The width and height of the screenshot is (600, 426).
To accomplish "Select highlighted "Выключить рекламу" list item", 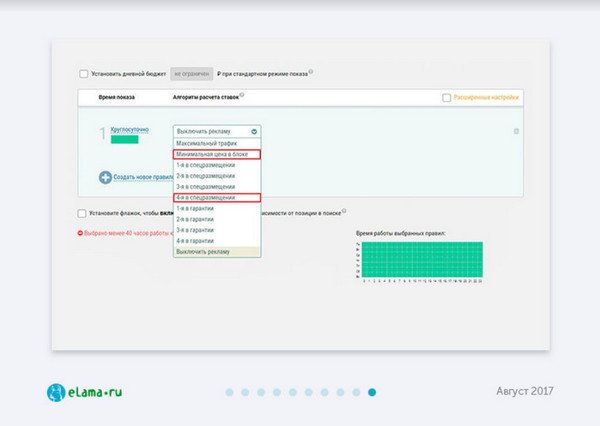I will pyautogui.click(x=217, y=251).
